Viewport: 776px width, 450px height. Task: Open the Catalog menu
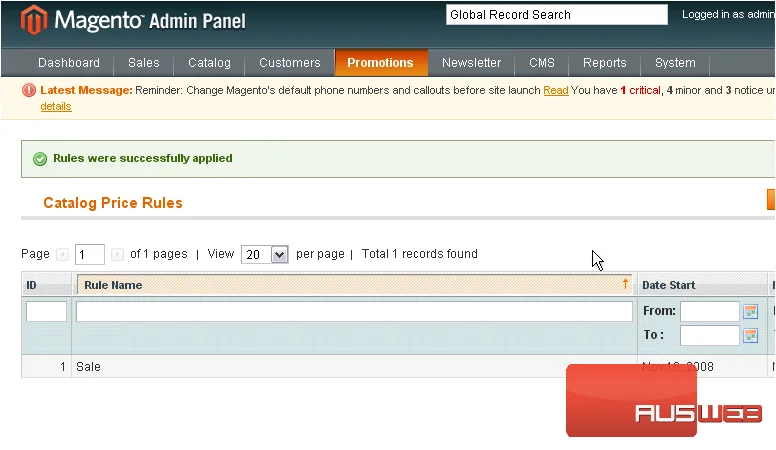point(209,63)
